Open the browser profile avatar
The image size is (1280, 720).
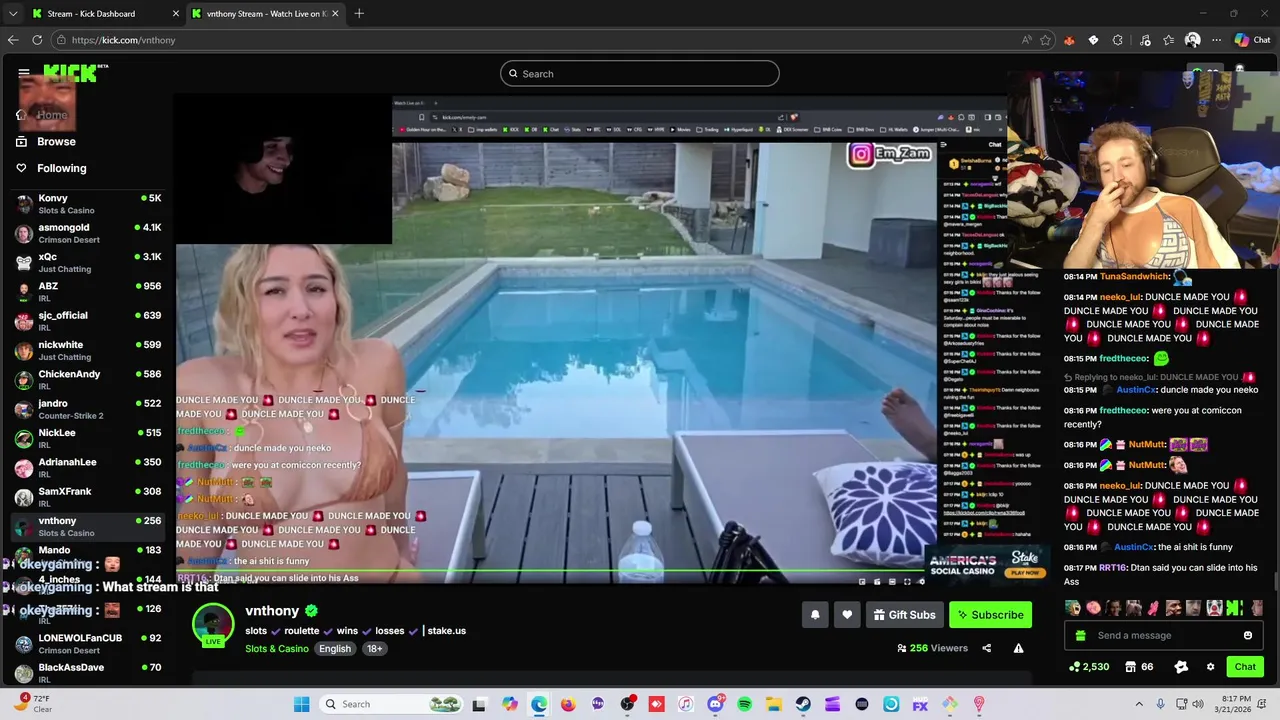(x=1192, y=40)
